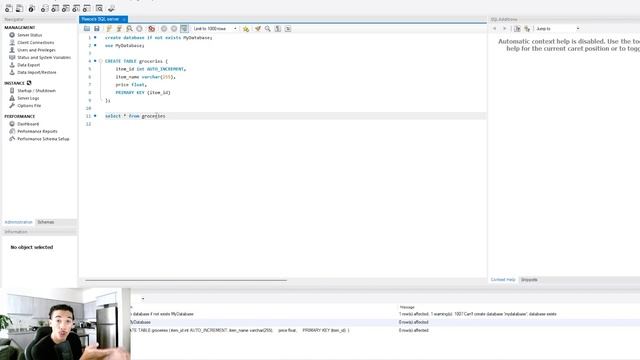Click the icon beside INSTANCE heading
The height and width of the screenshot is (360, 640).
(x=29, y=83)
